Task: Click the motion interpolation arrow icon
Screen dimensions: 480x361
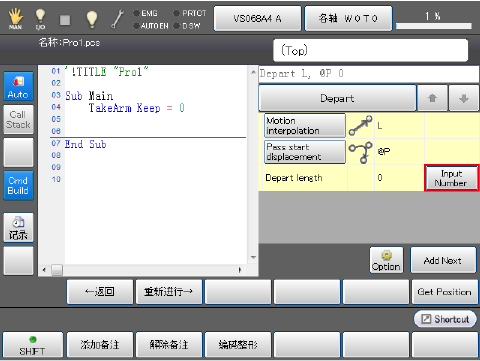Action: [360, 125]
